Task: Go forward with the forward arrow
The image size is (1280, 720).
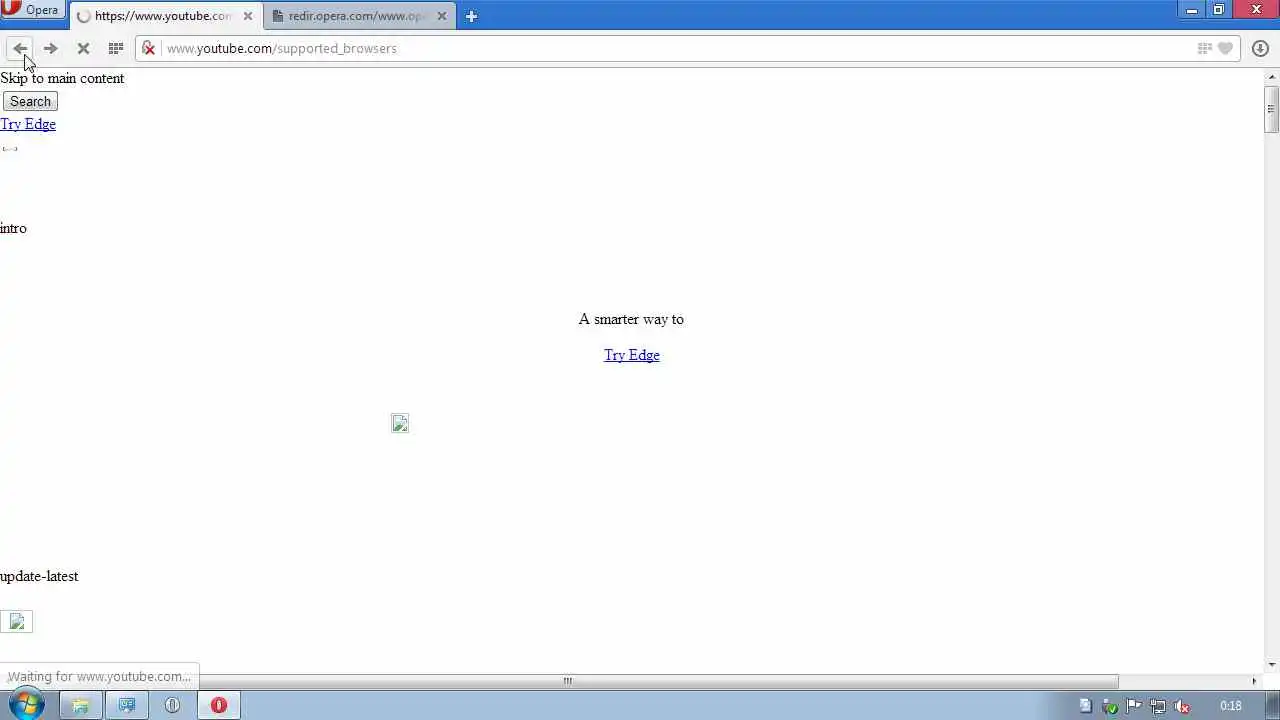Action: [x=50, y=48]
